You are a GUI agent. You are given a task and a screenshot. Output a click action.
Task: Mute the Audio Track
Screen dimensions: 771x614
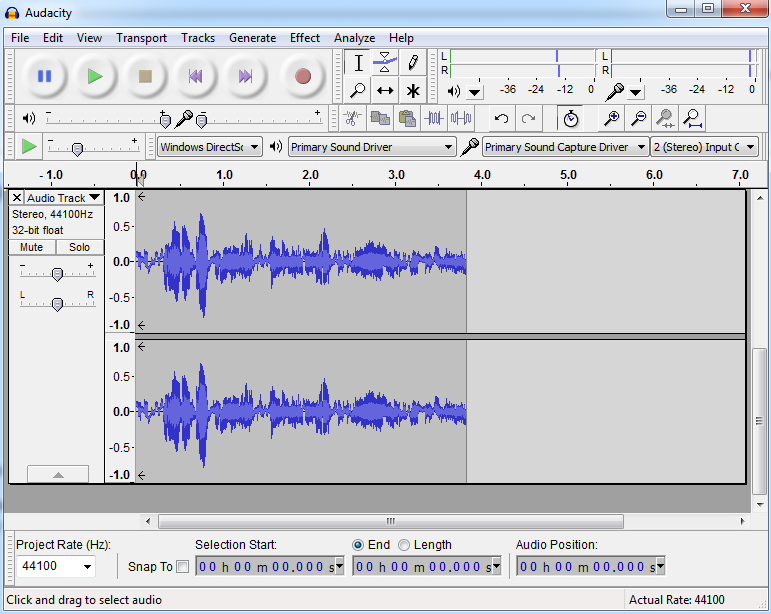[31, 247]
